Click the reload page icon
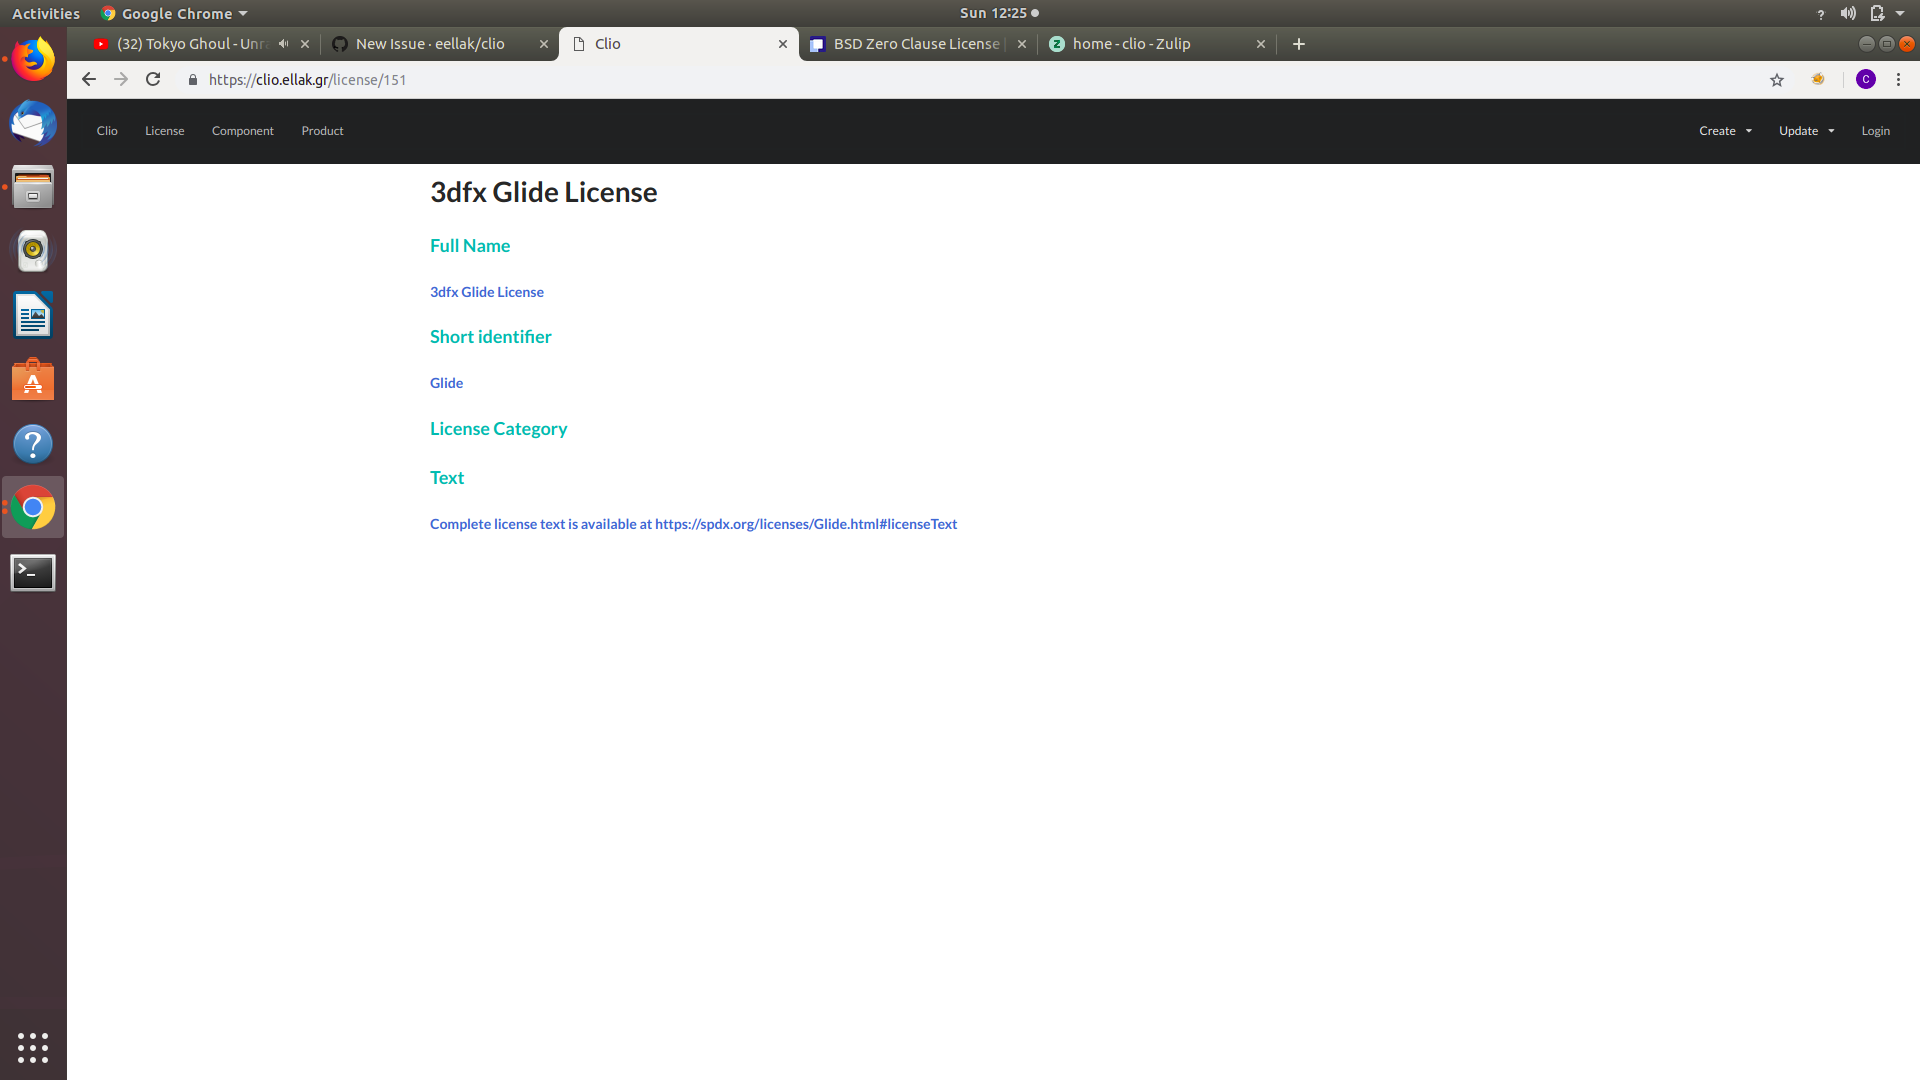Viewport: 1920px width, 1080px height. (152, 79)
